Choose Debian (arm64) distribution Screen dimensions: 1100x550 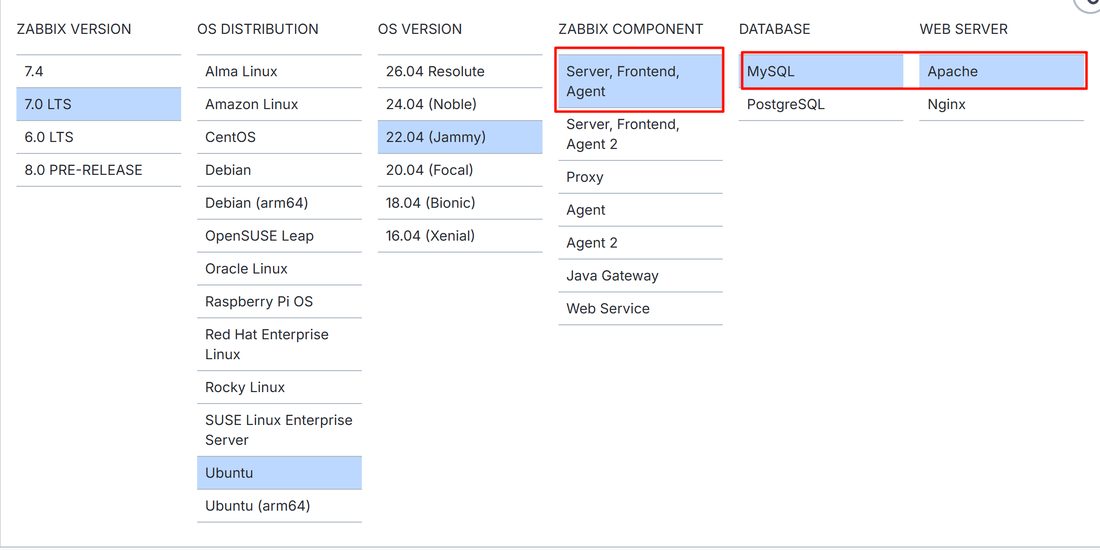pyautogui.click(x=279, y=203)
